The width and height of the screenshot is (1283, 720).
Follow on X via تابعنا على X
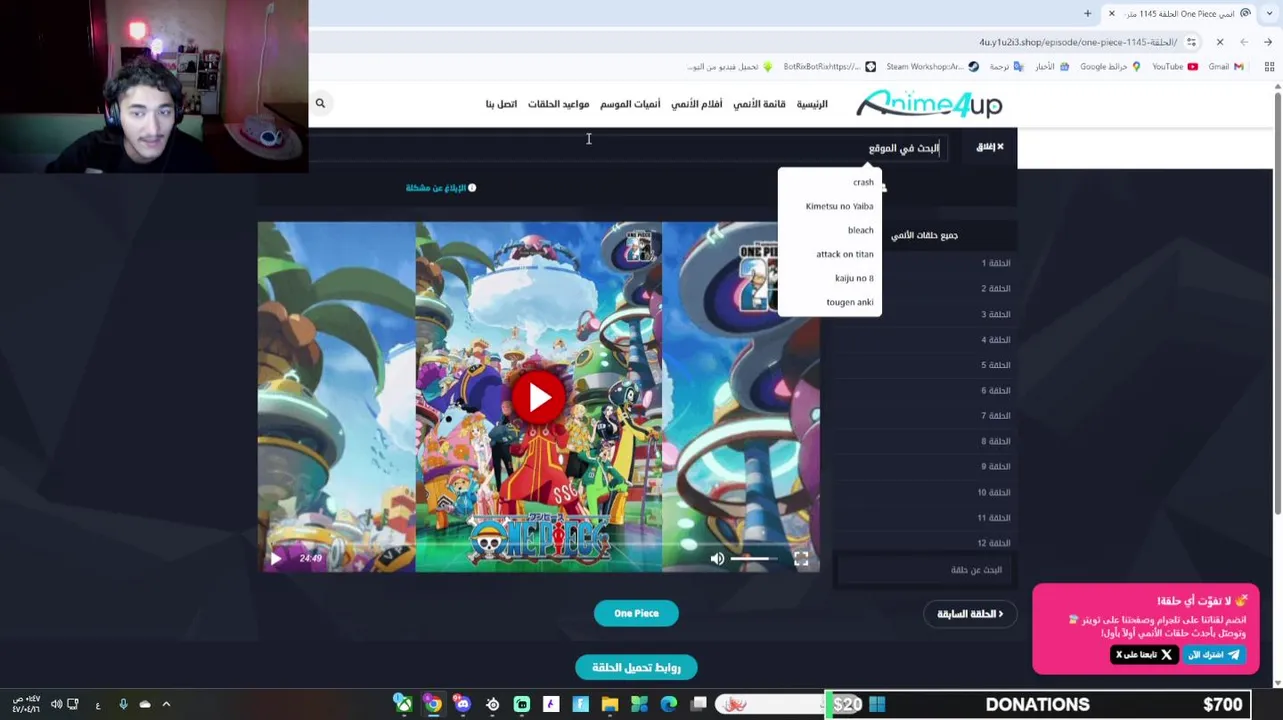pos(1143,655)
